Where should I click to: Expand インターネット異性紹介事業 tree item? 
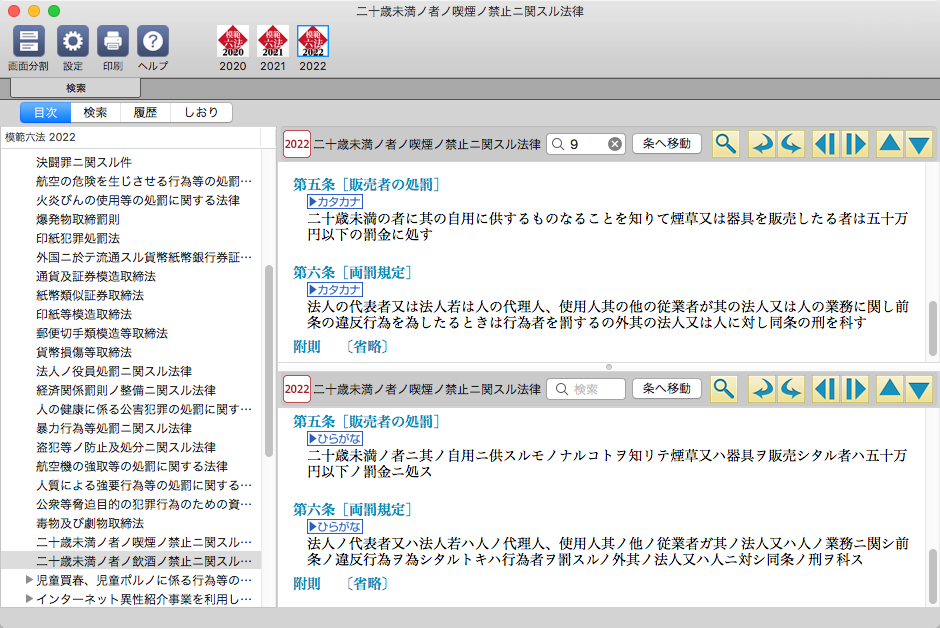click(x=29, y=599)
